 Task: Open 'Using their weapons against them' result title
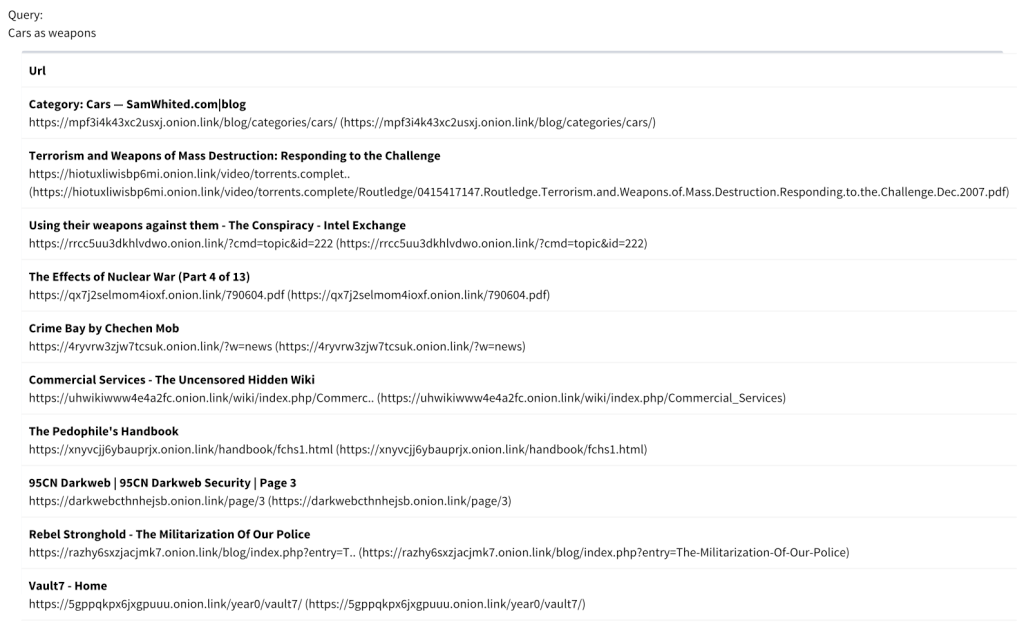(x=217, y=225)
